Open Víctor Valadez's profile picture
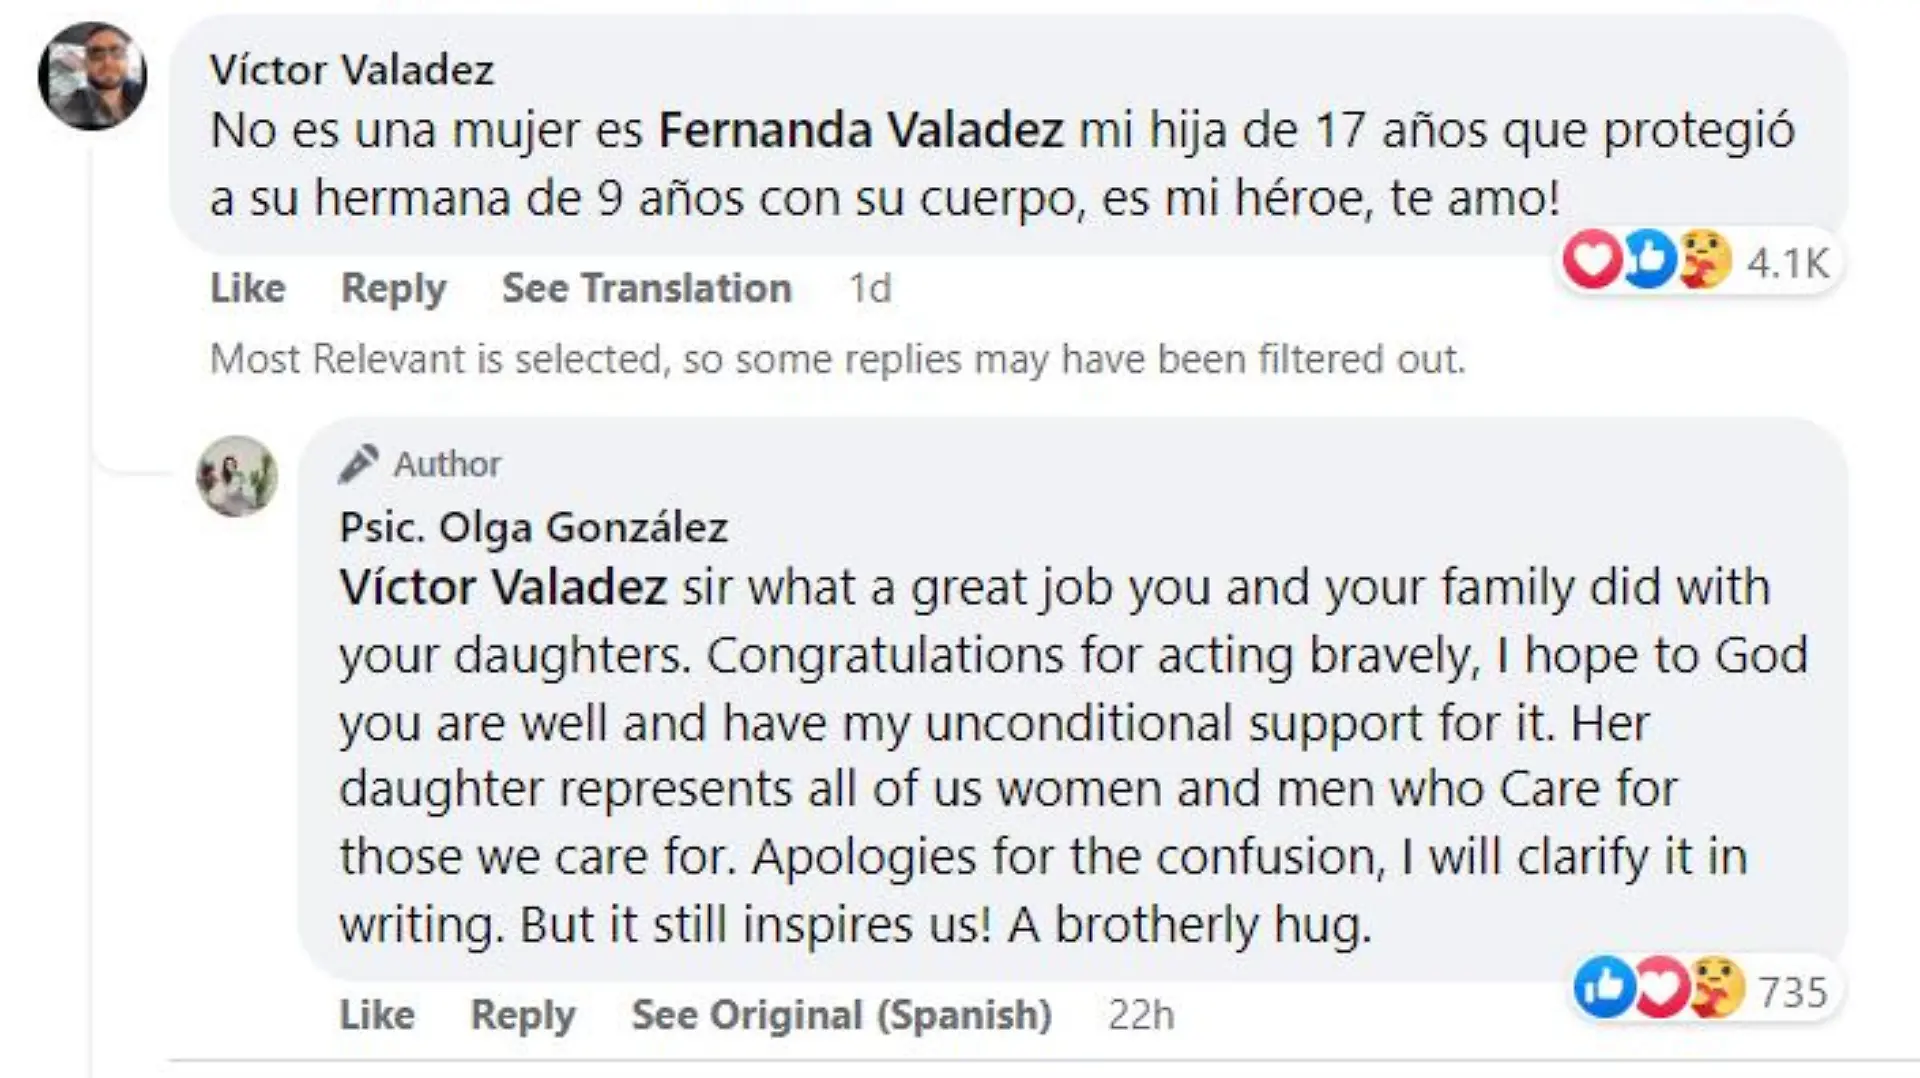 (x=92, y=76)
